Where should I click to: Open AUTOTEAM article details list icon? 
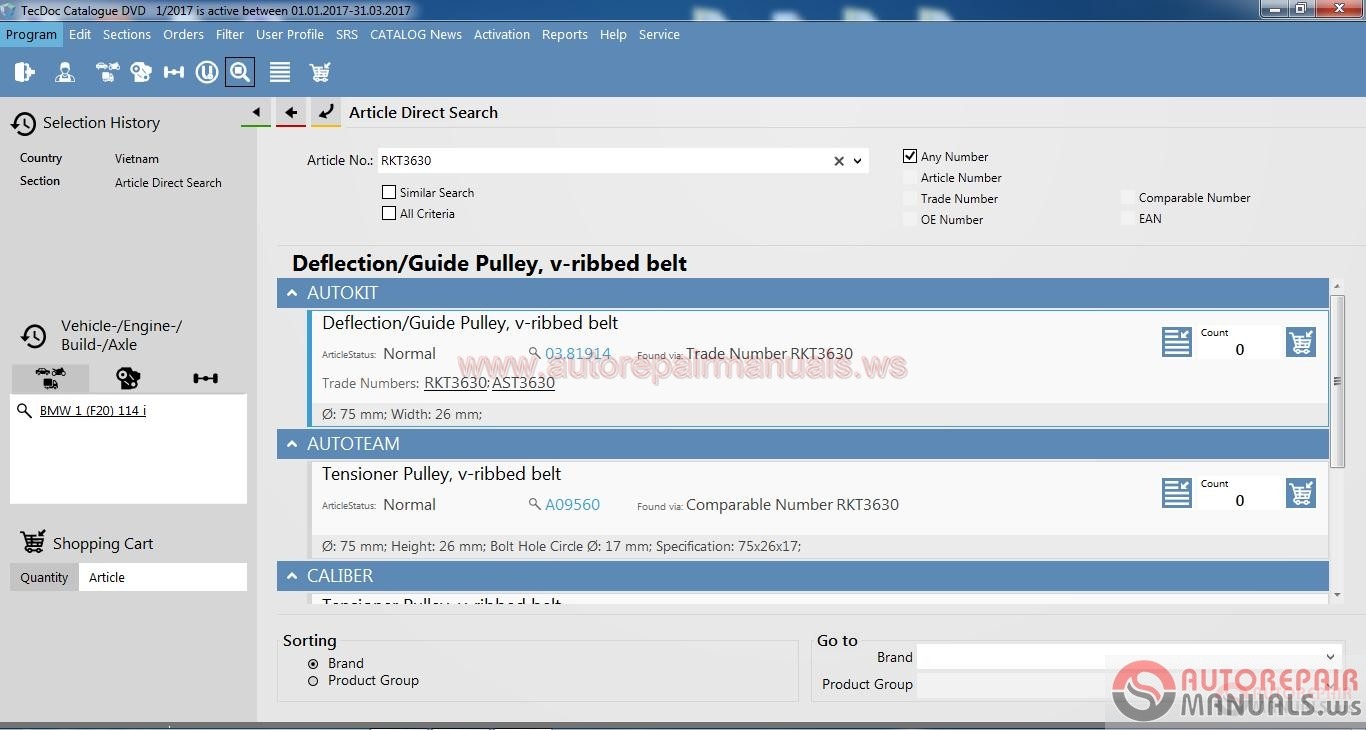pyautogui.click(x=1177, y=493)
